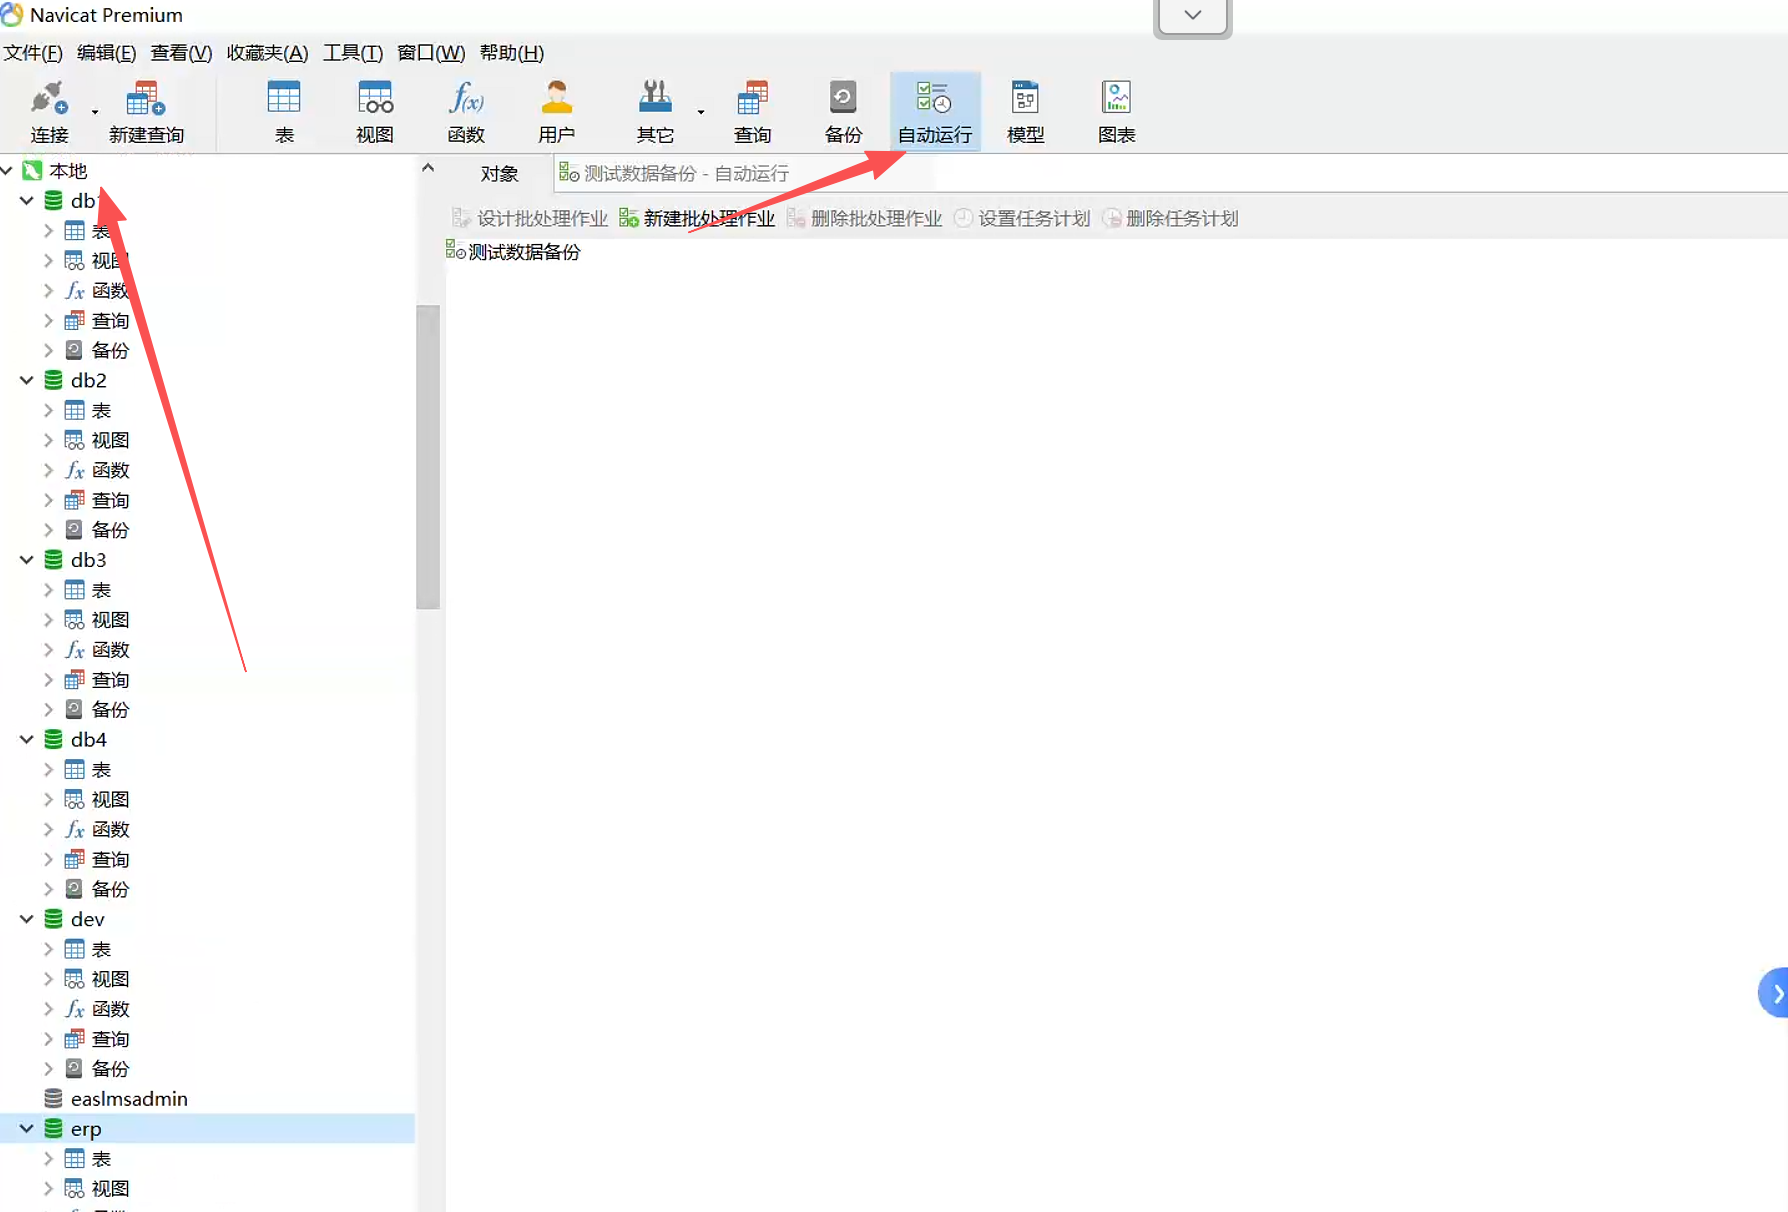Select the easlmsadmin database icon
This screenshot has height=1212, width=1788.
point(54,1098)
